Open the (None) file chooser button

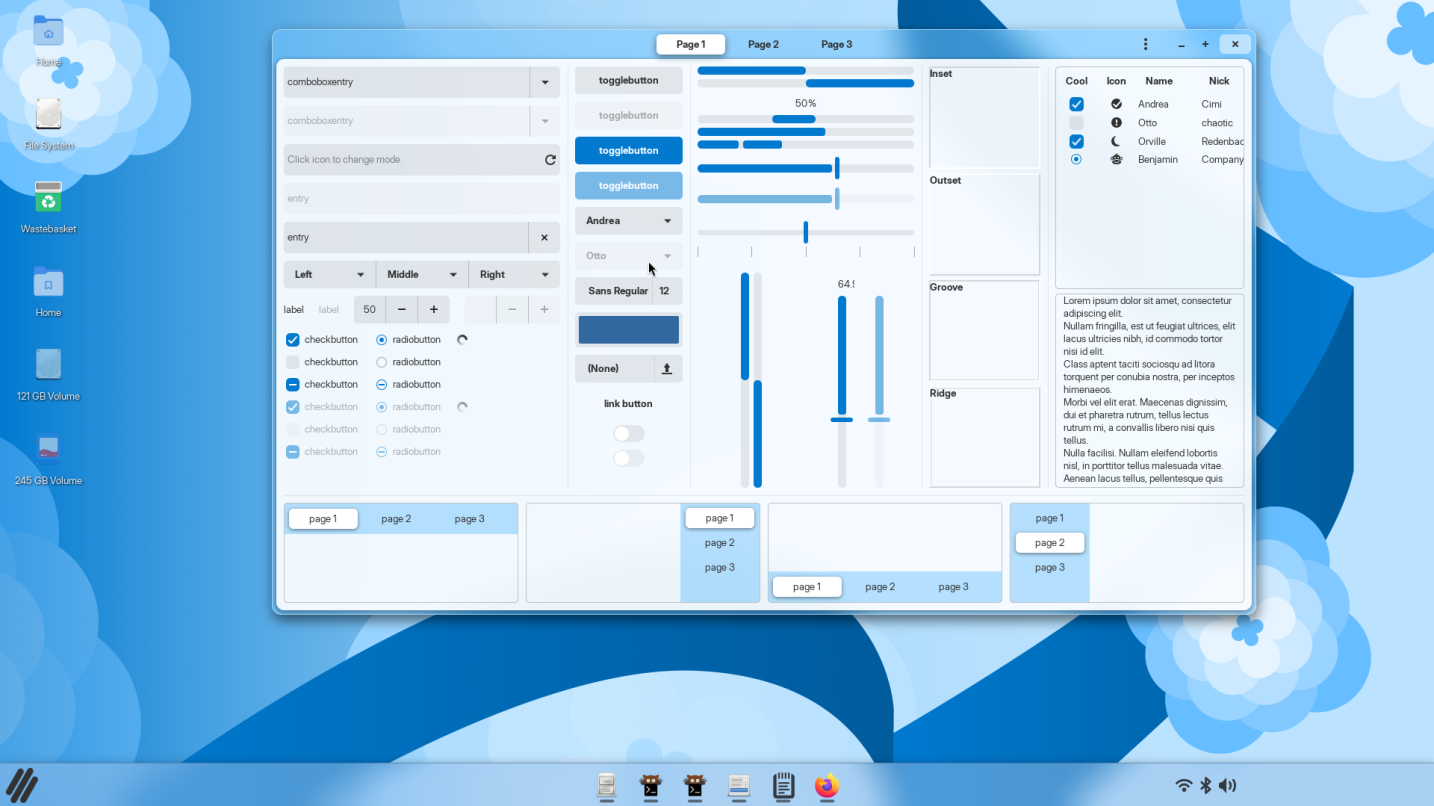point(629,369)
